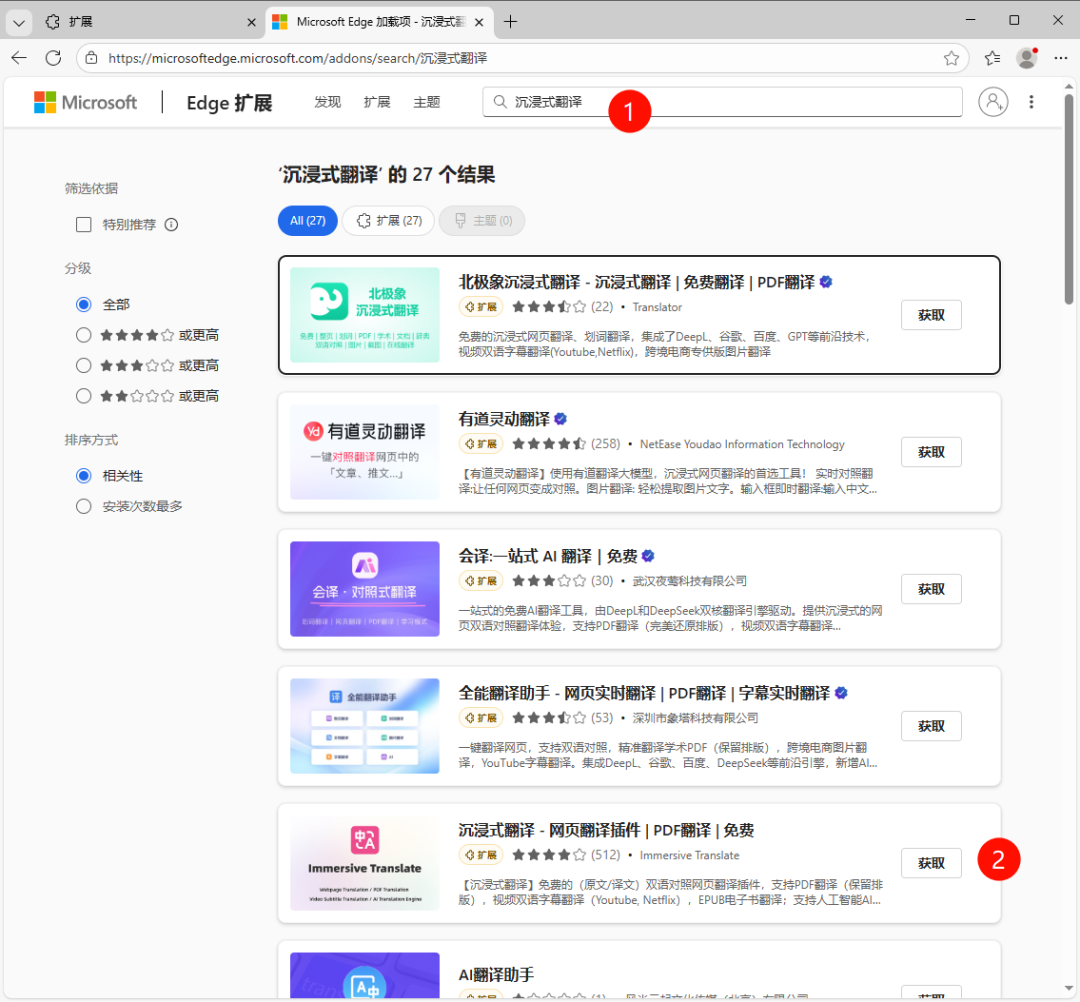1080x1002 pixels.
Task: Click the page refresh icon
Action: click(x=53, y=58)
